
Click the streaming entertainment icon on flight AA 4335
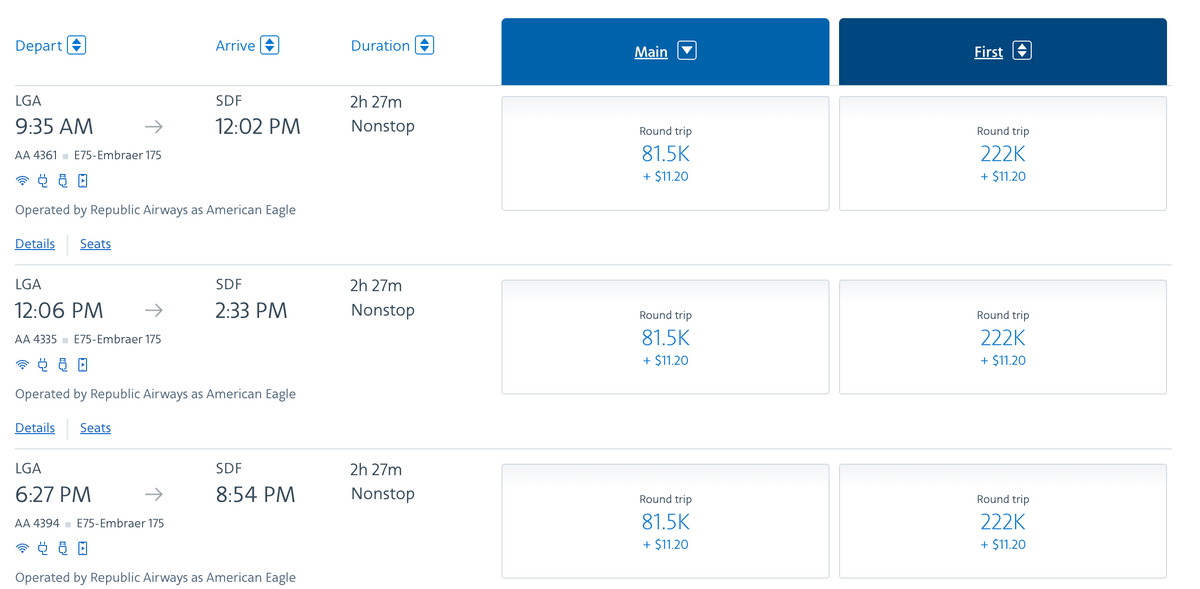[x=83, y=365]
